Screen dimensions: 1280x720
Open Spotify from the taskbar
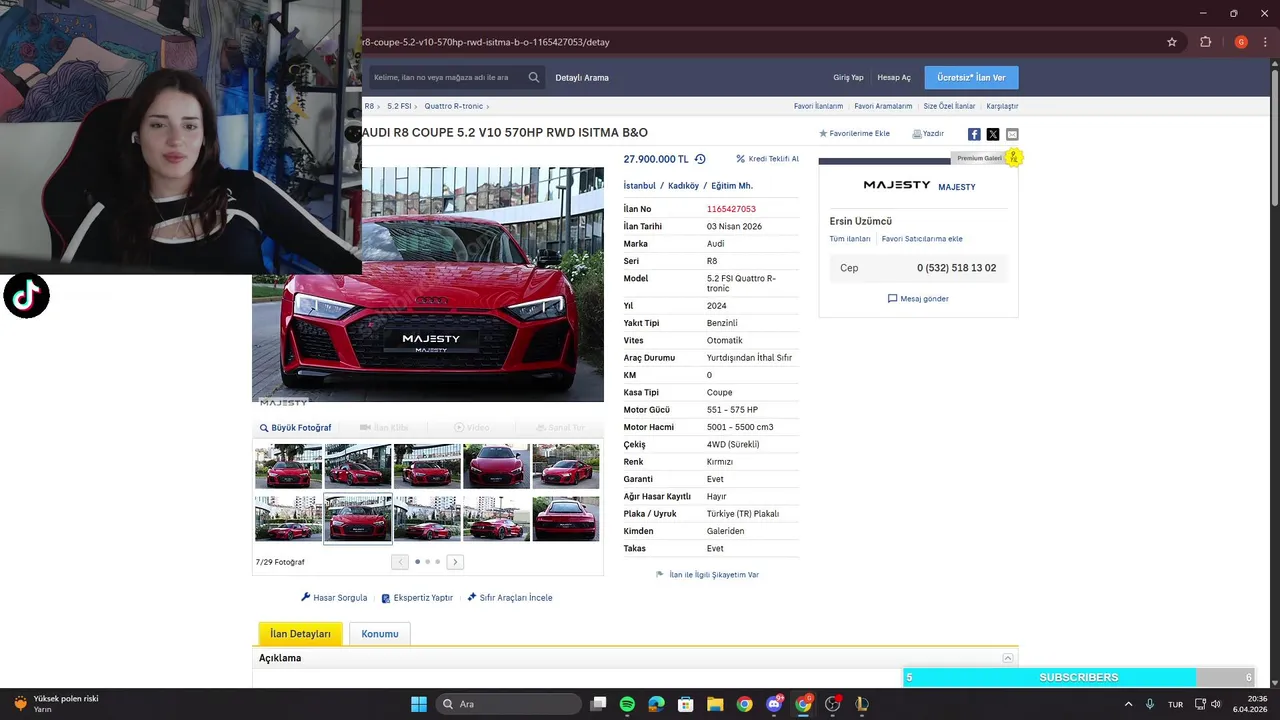627,704
